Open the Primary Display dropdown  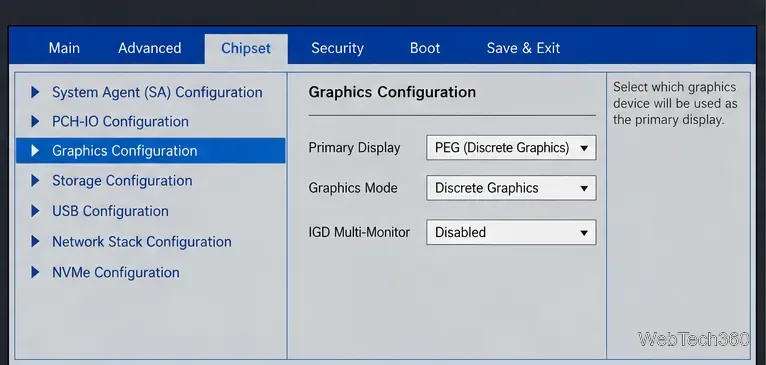[x=511, y=148]
